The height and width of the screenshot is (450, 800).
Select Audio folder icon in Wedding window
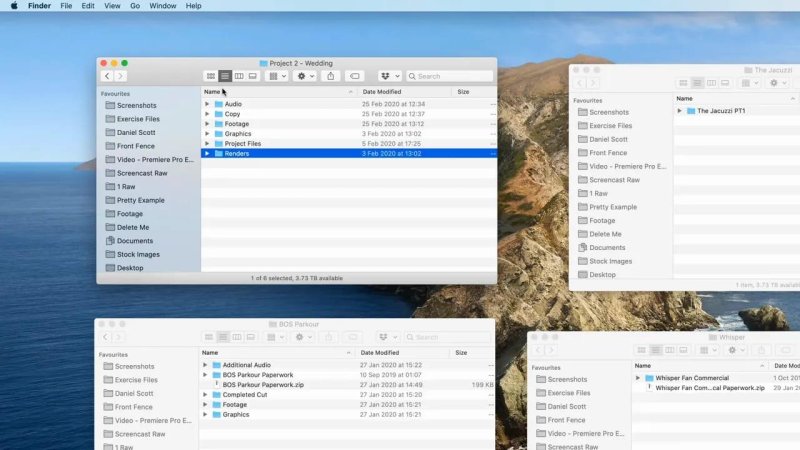tap(219, 104)
